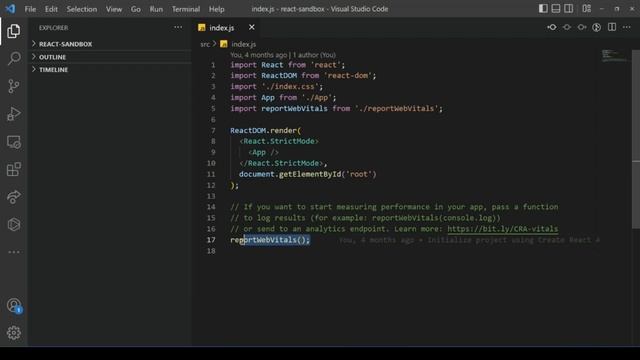Viewport: 640px width, 360px height.
Task: Open the Terminal menu
Action: coord(186,9)
